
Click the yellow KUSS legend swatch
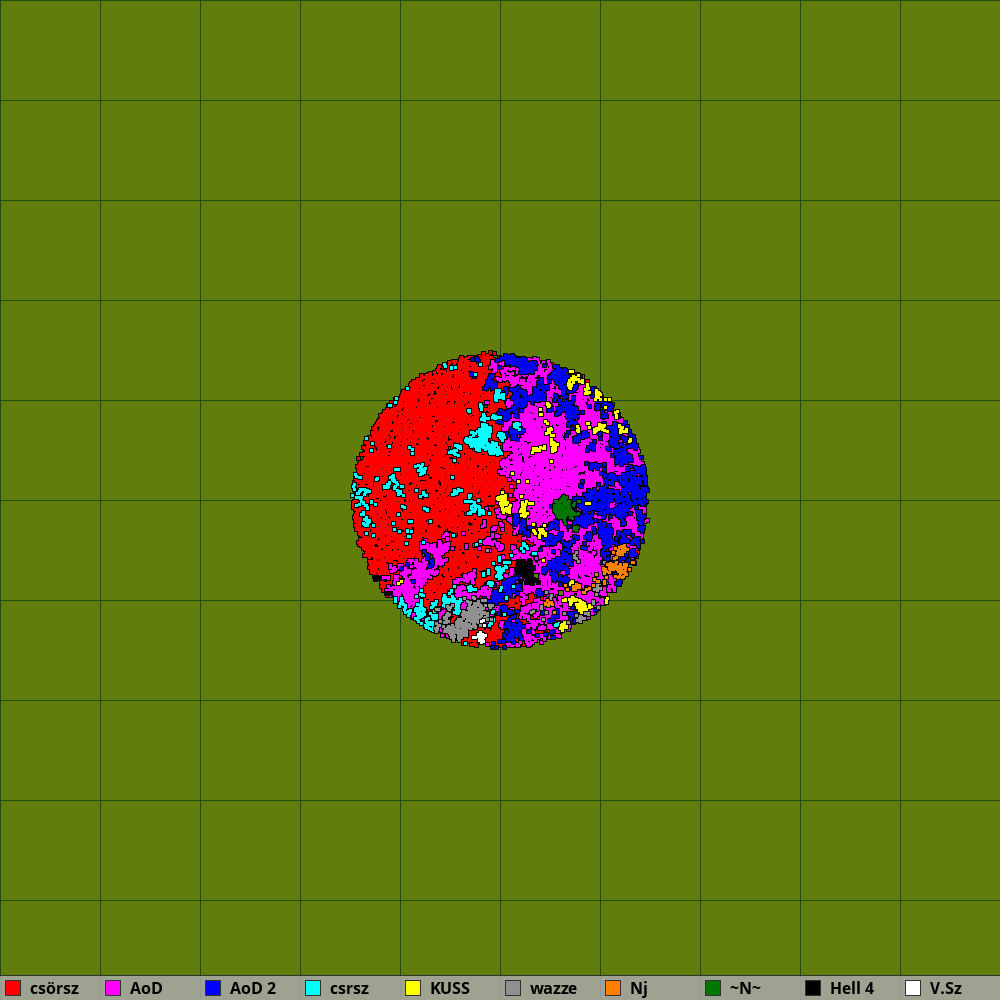pyautogui.click(x=413, y=988)
